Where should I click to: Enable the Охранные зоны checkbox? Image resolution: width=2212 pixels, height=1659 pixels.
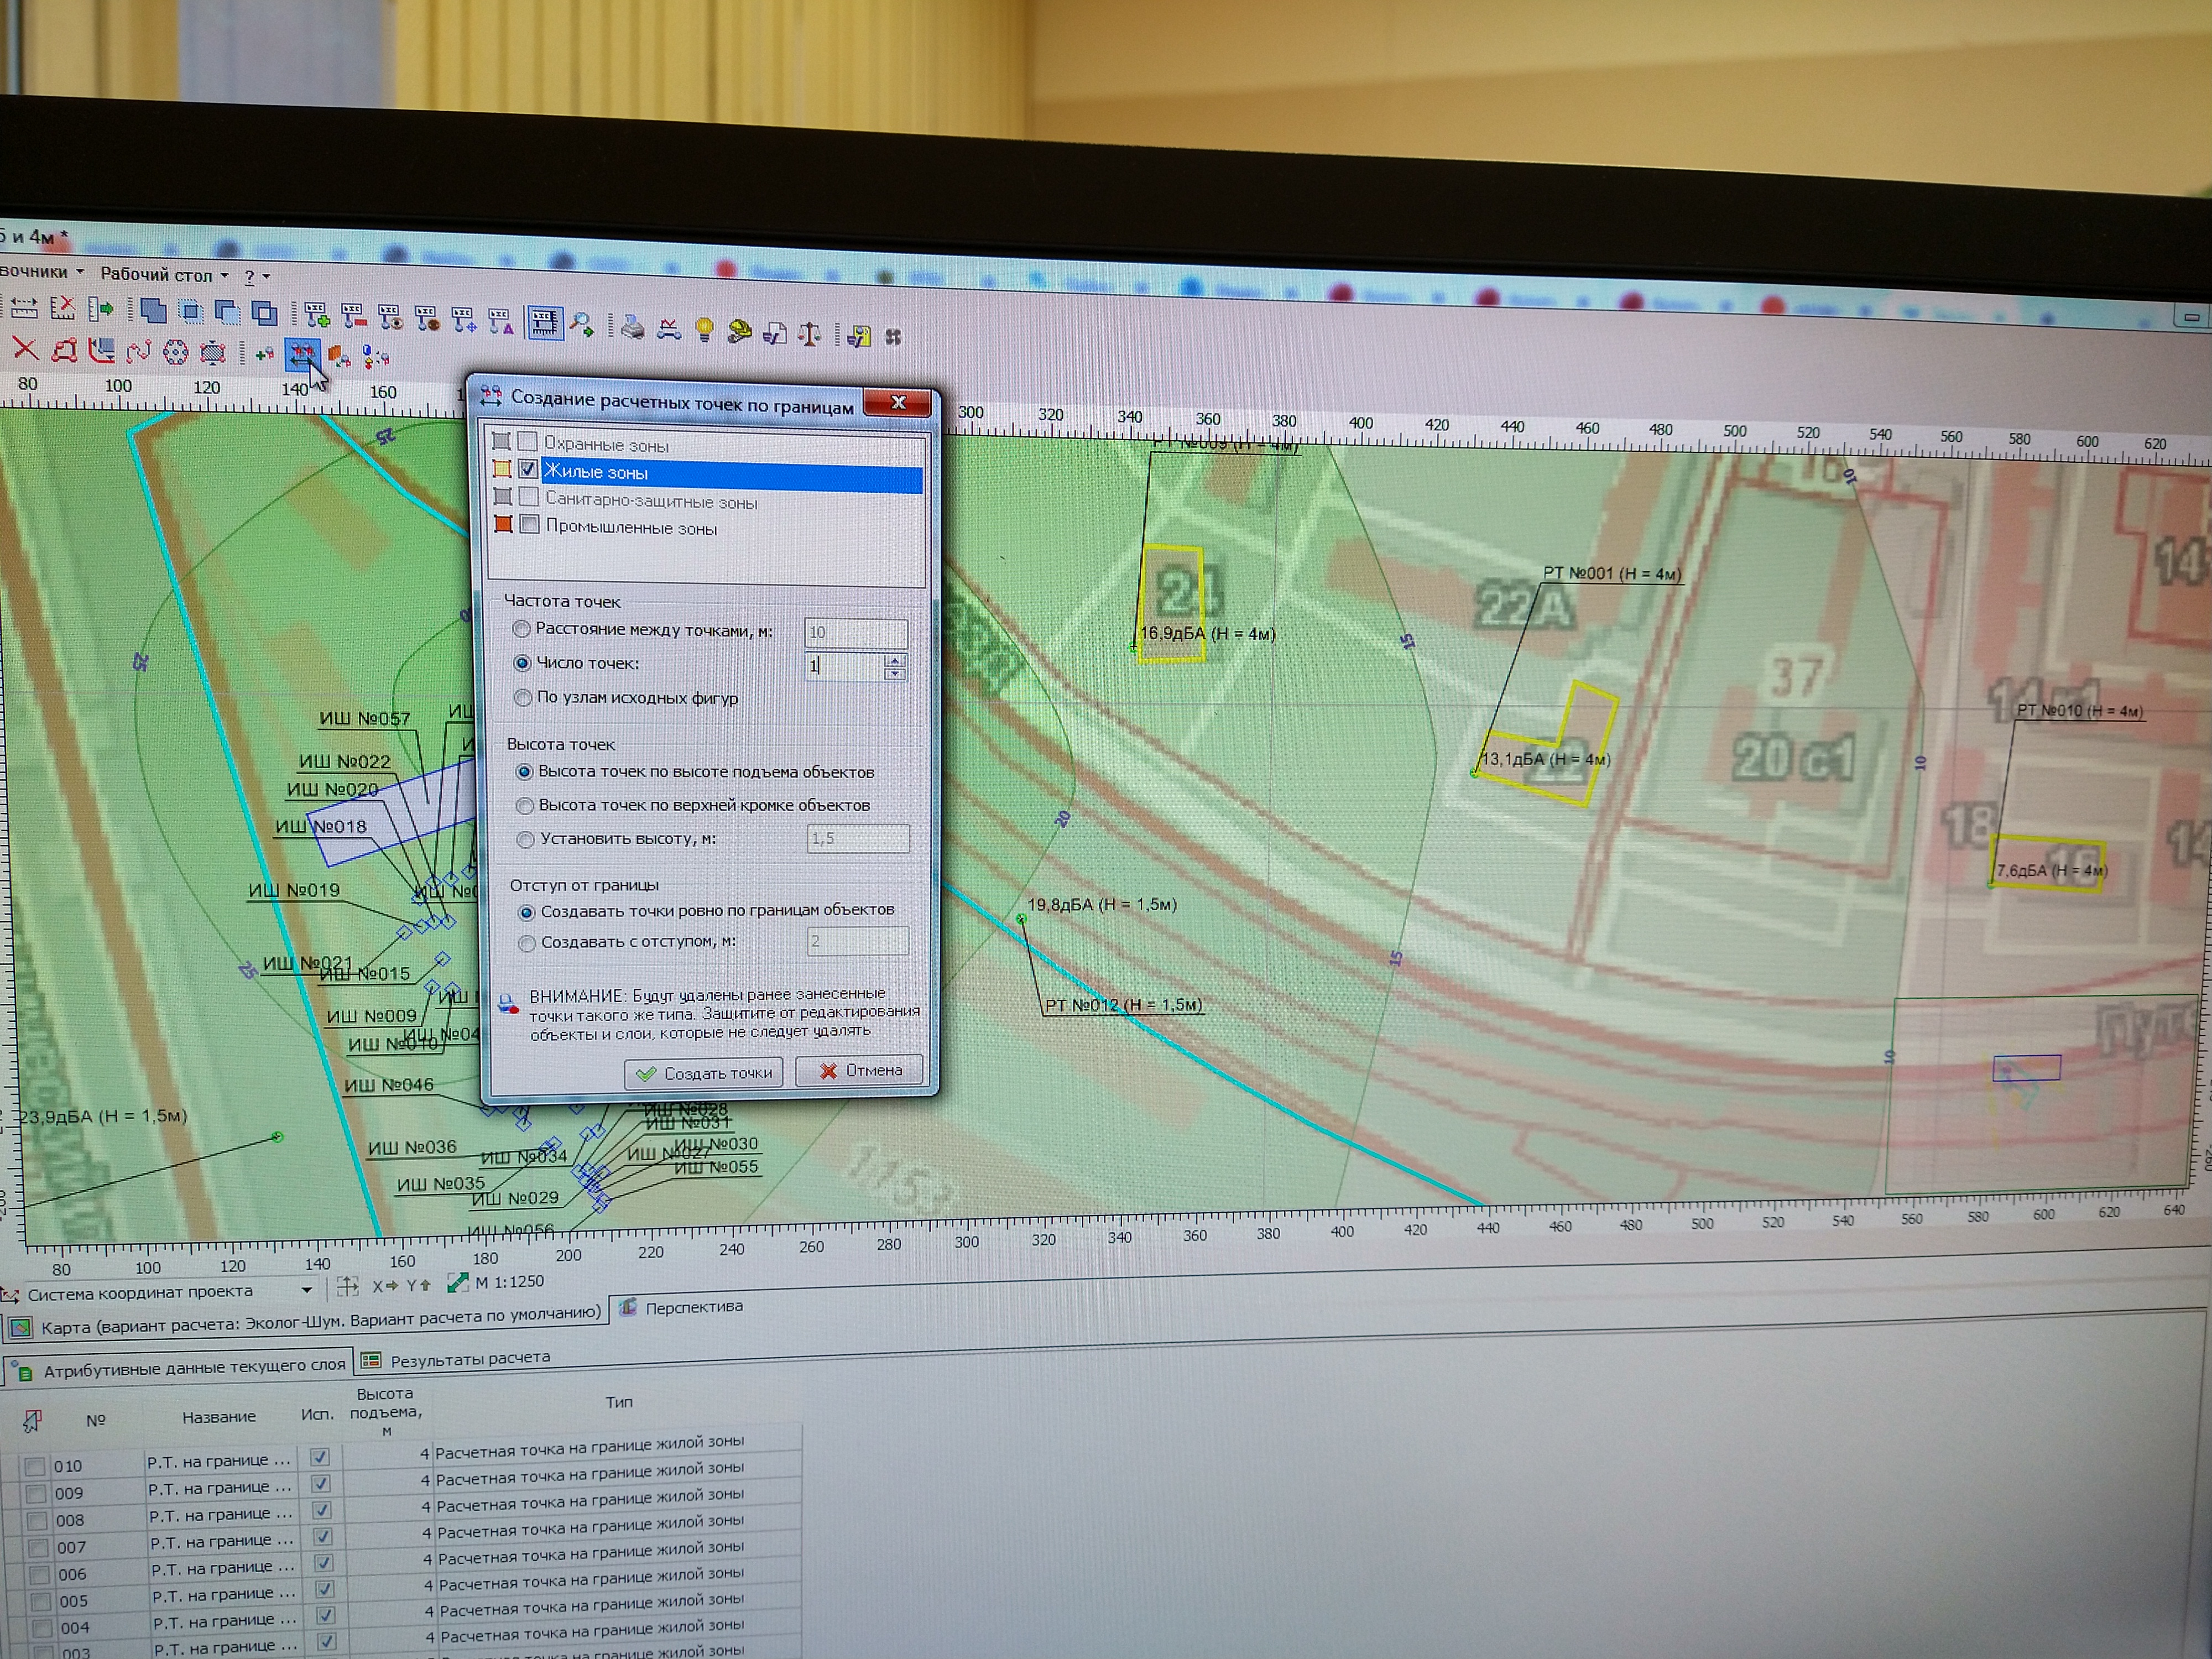tap(527, 441)
